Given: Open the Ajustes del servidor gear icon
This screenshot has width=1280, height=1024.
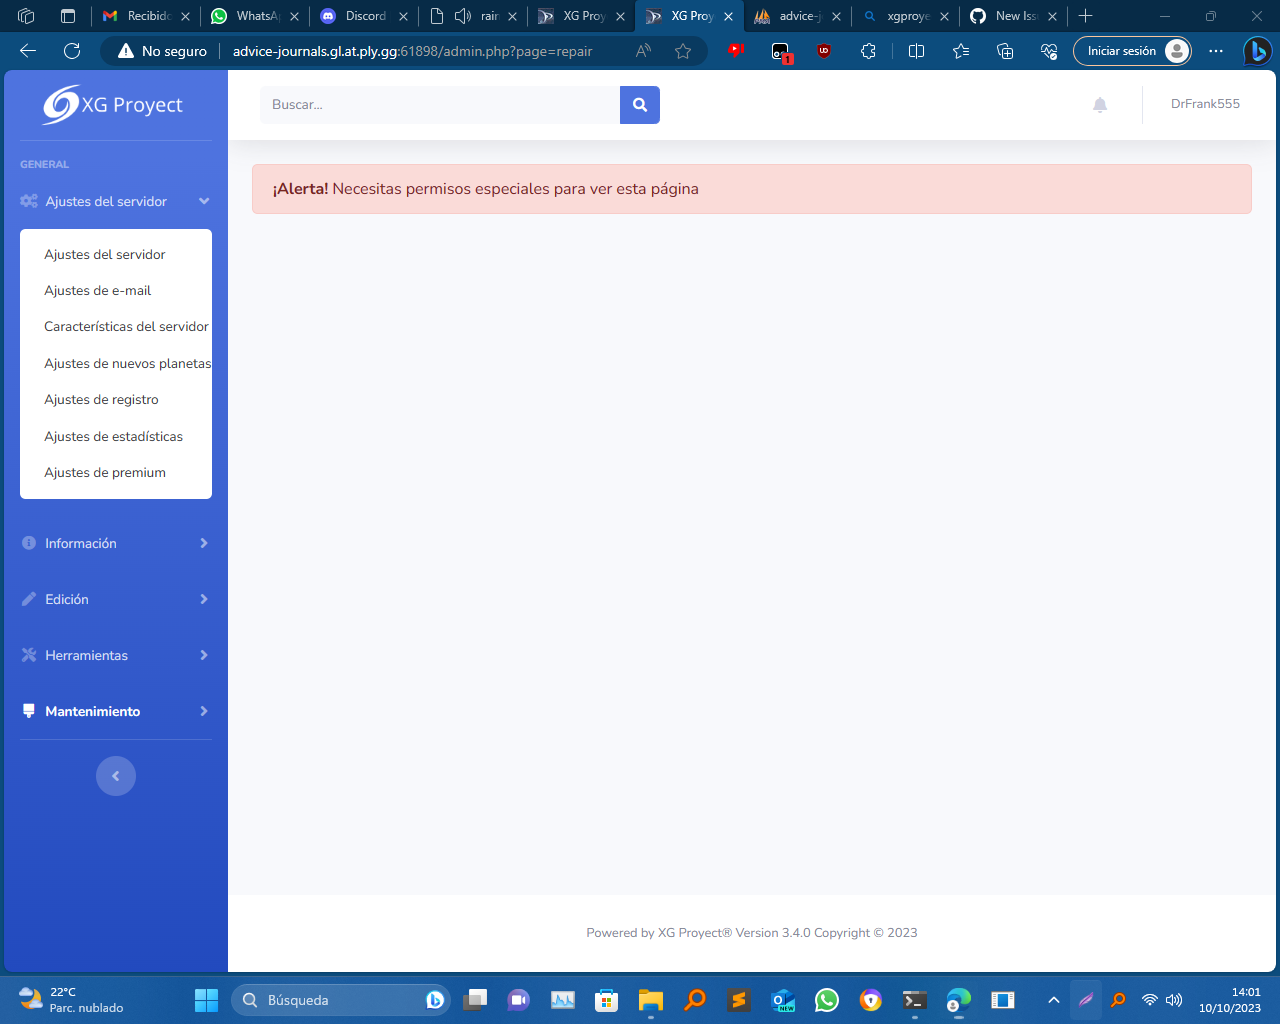Looking at the screenshot, I should 27,201.
